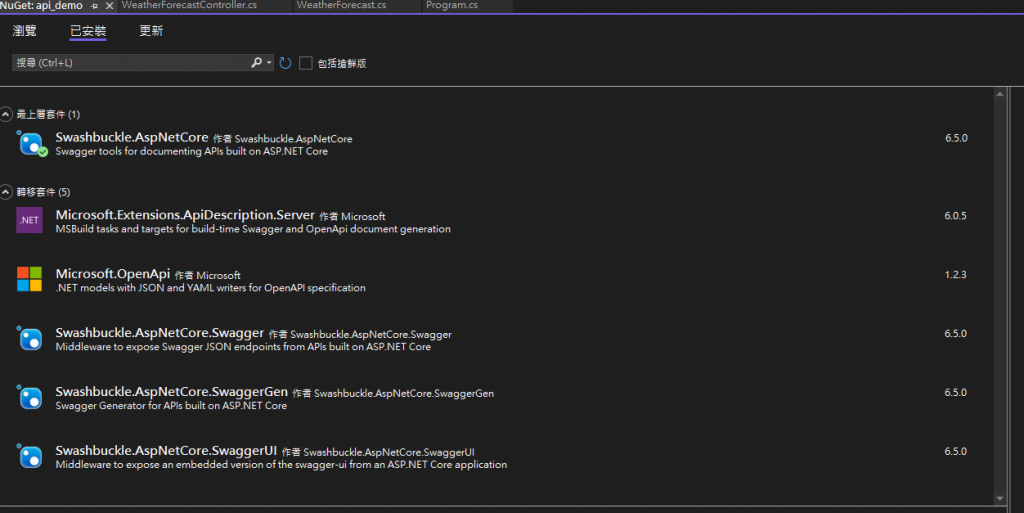Click the search magnifier icon
The height and width of the screenshot is (513, 1024).
tap(256, 63)
